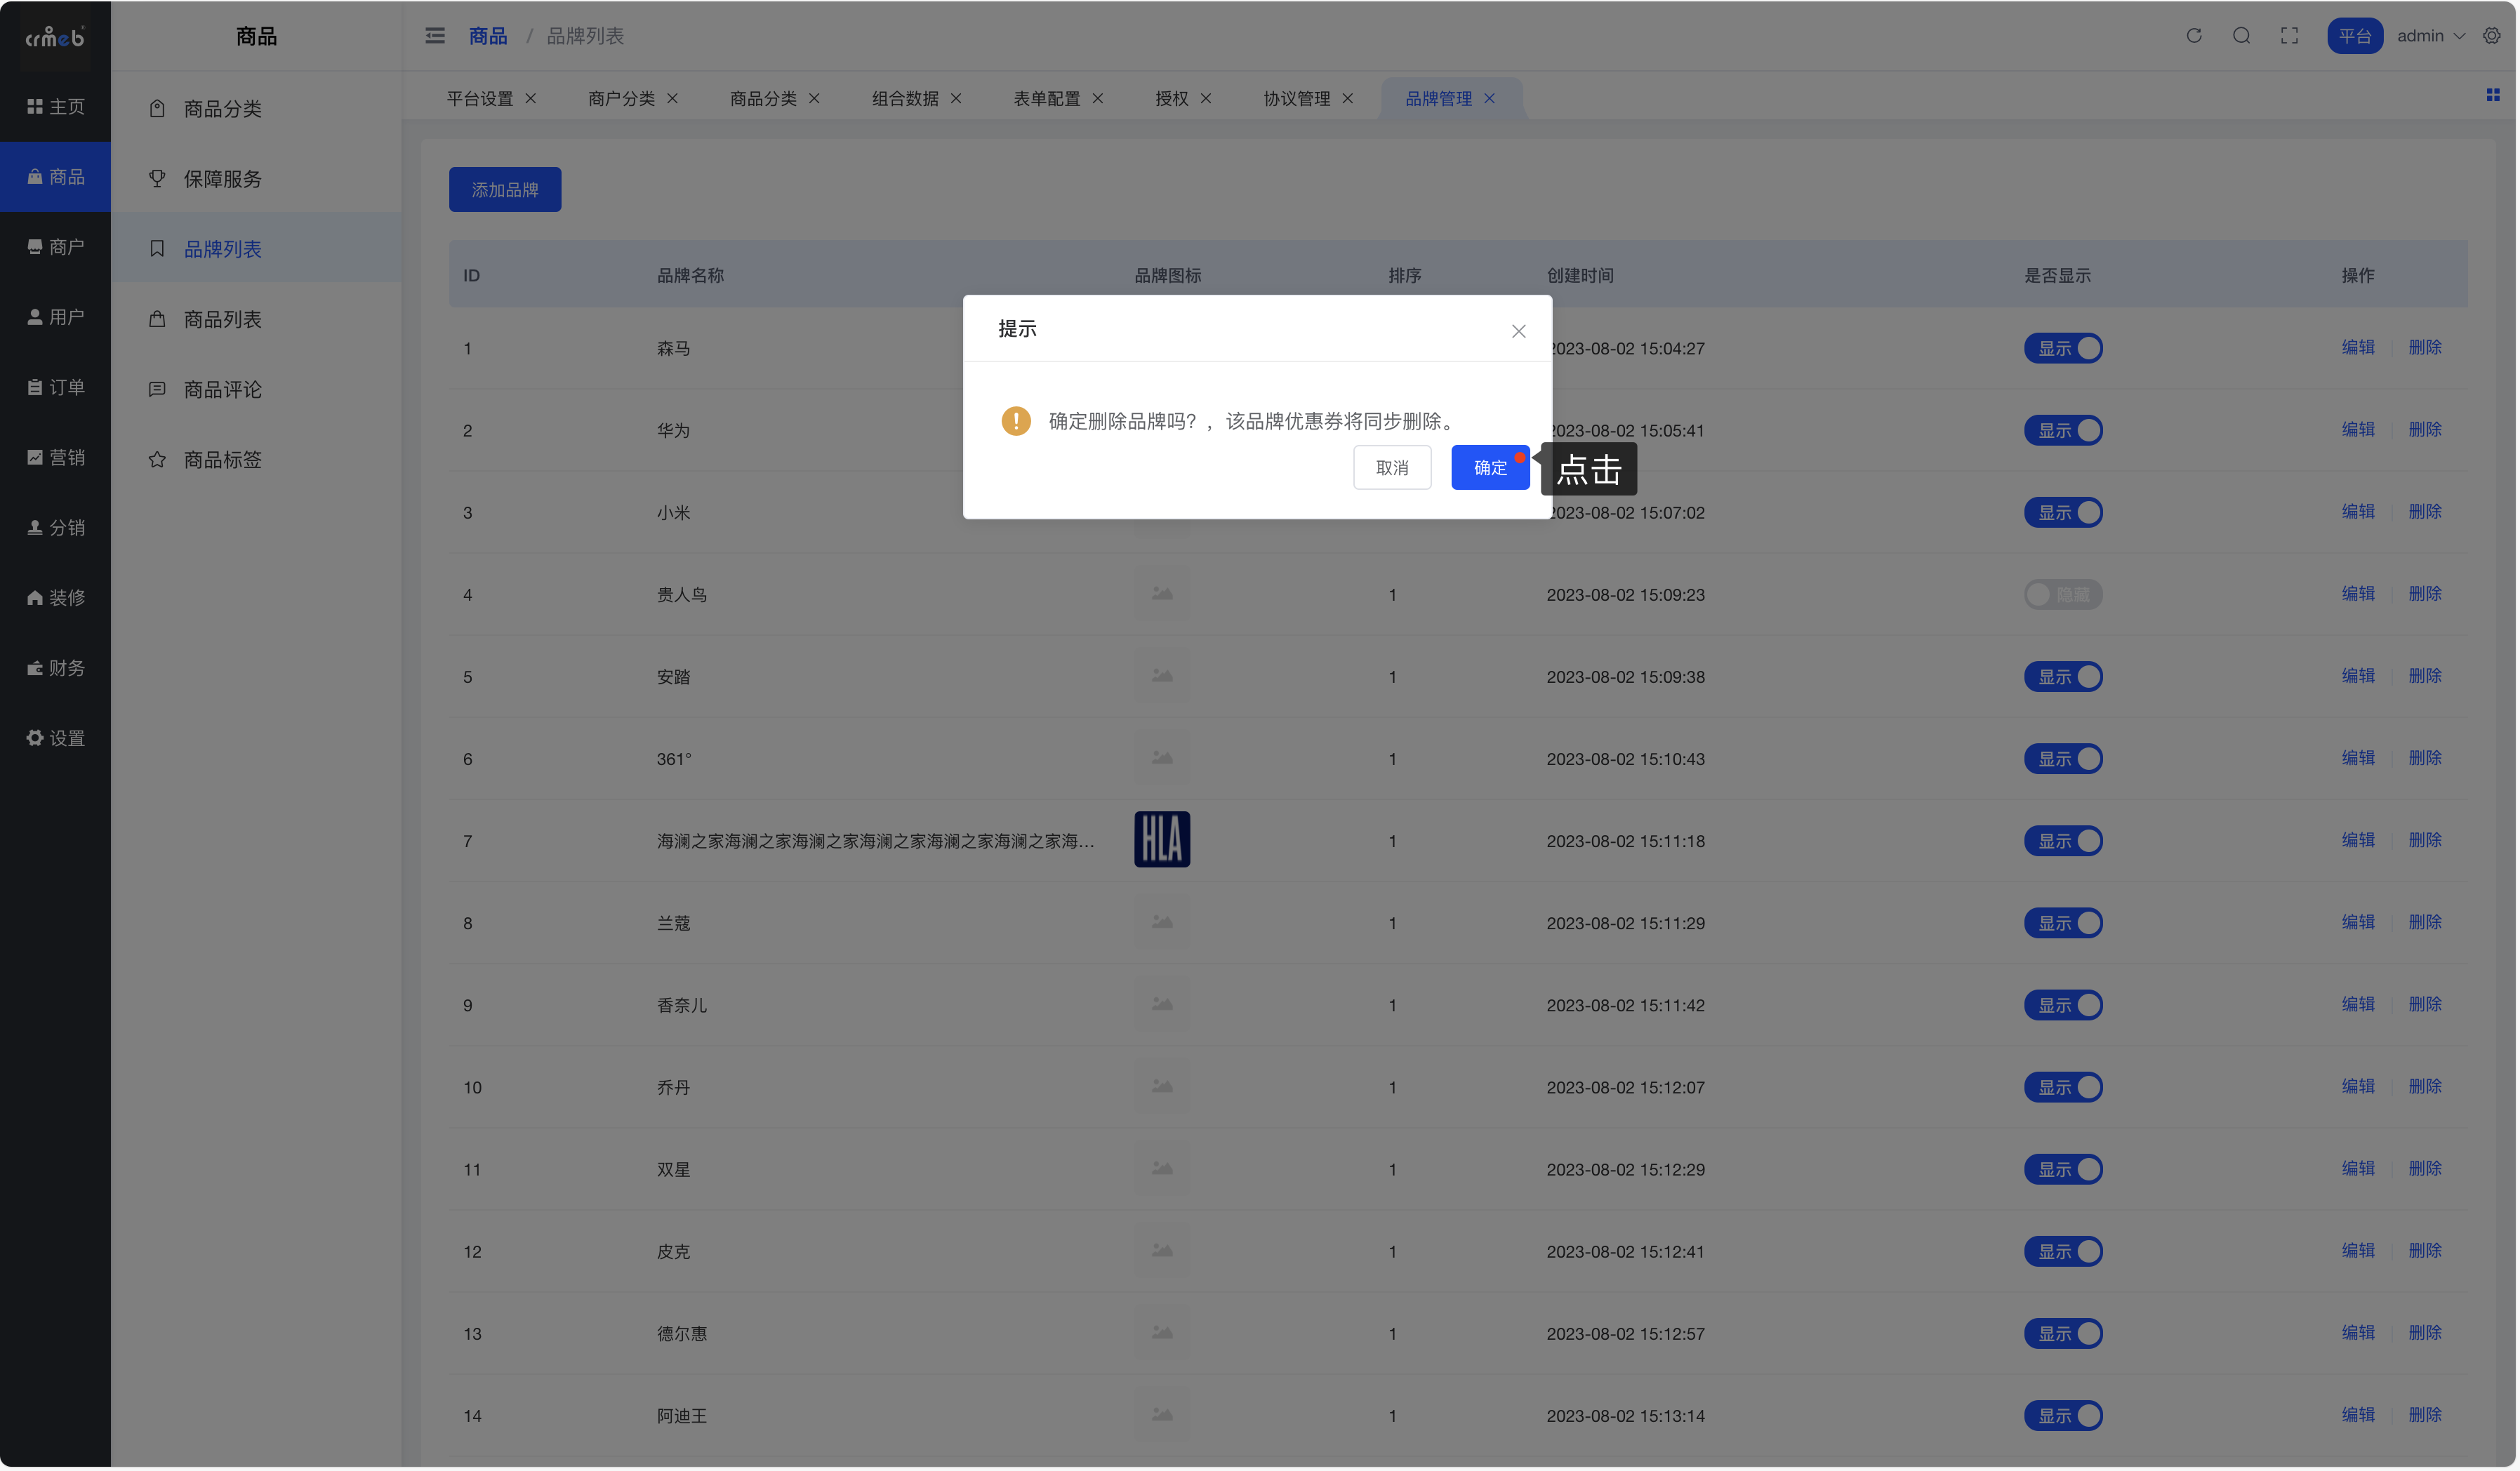Viewport: 2520px width, 1471px height.
Task: Toggle fullscreen mode icon
Action: point(2289,36)
